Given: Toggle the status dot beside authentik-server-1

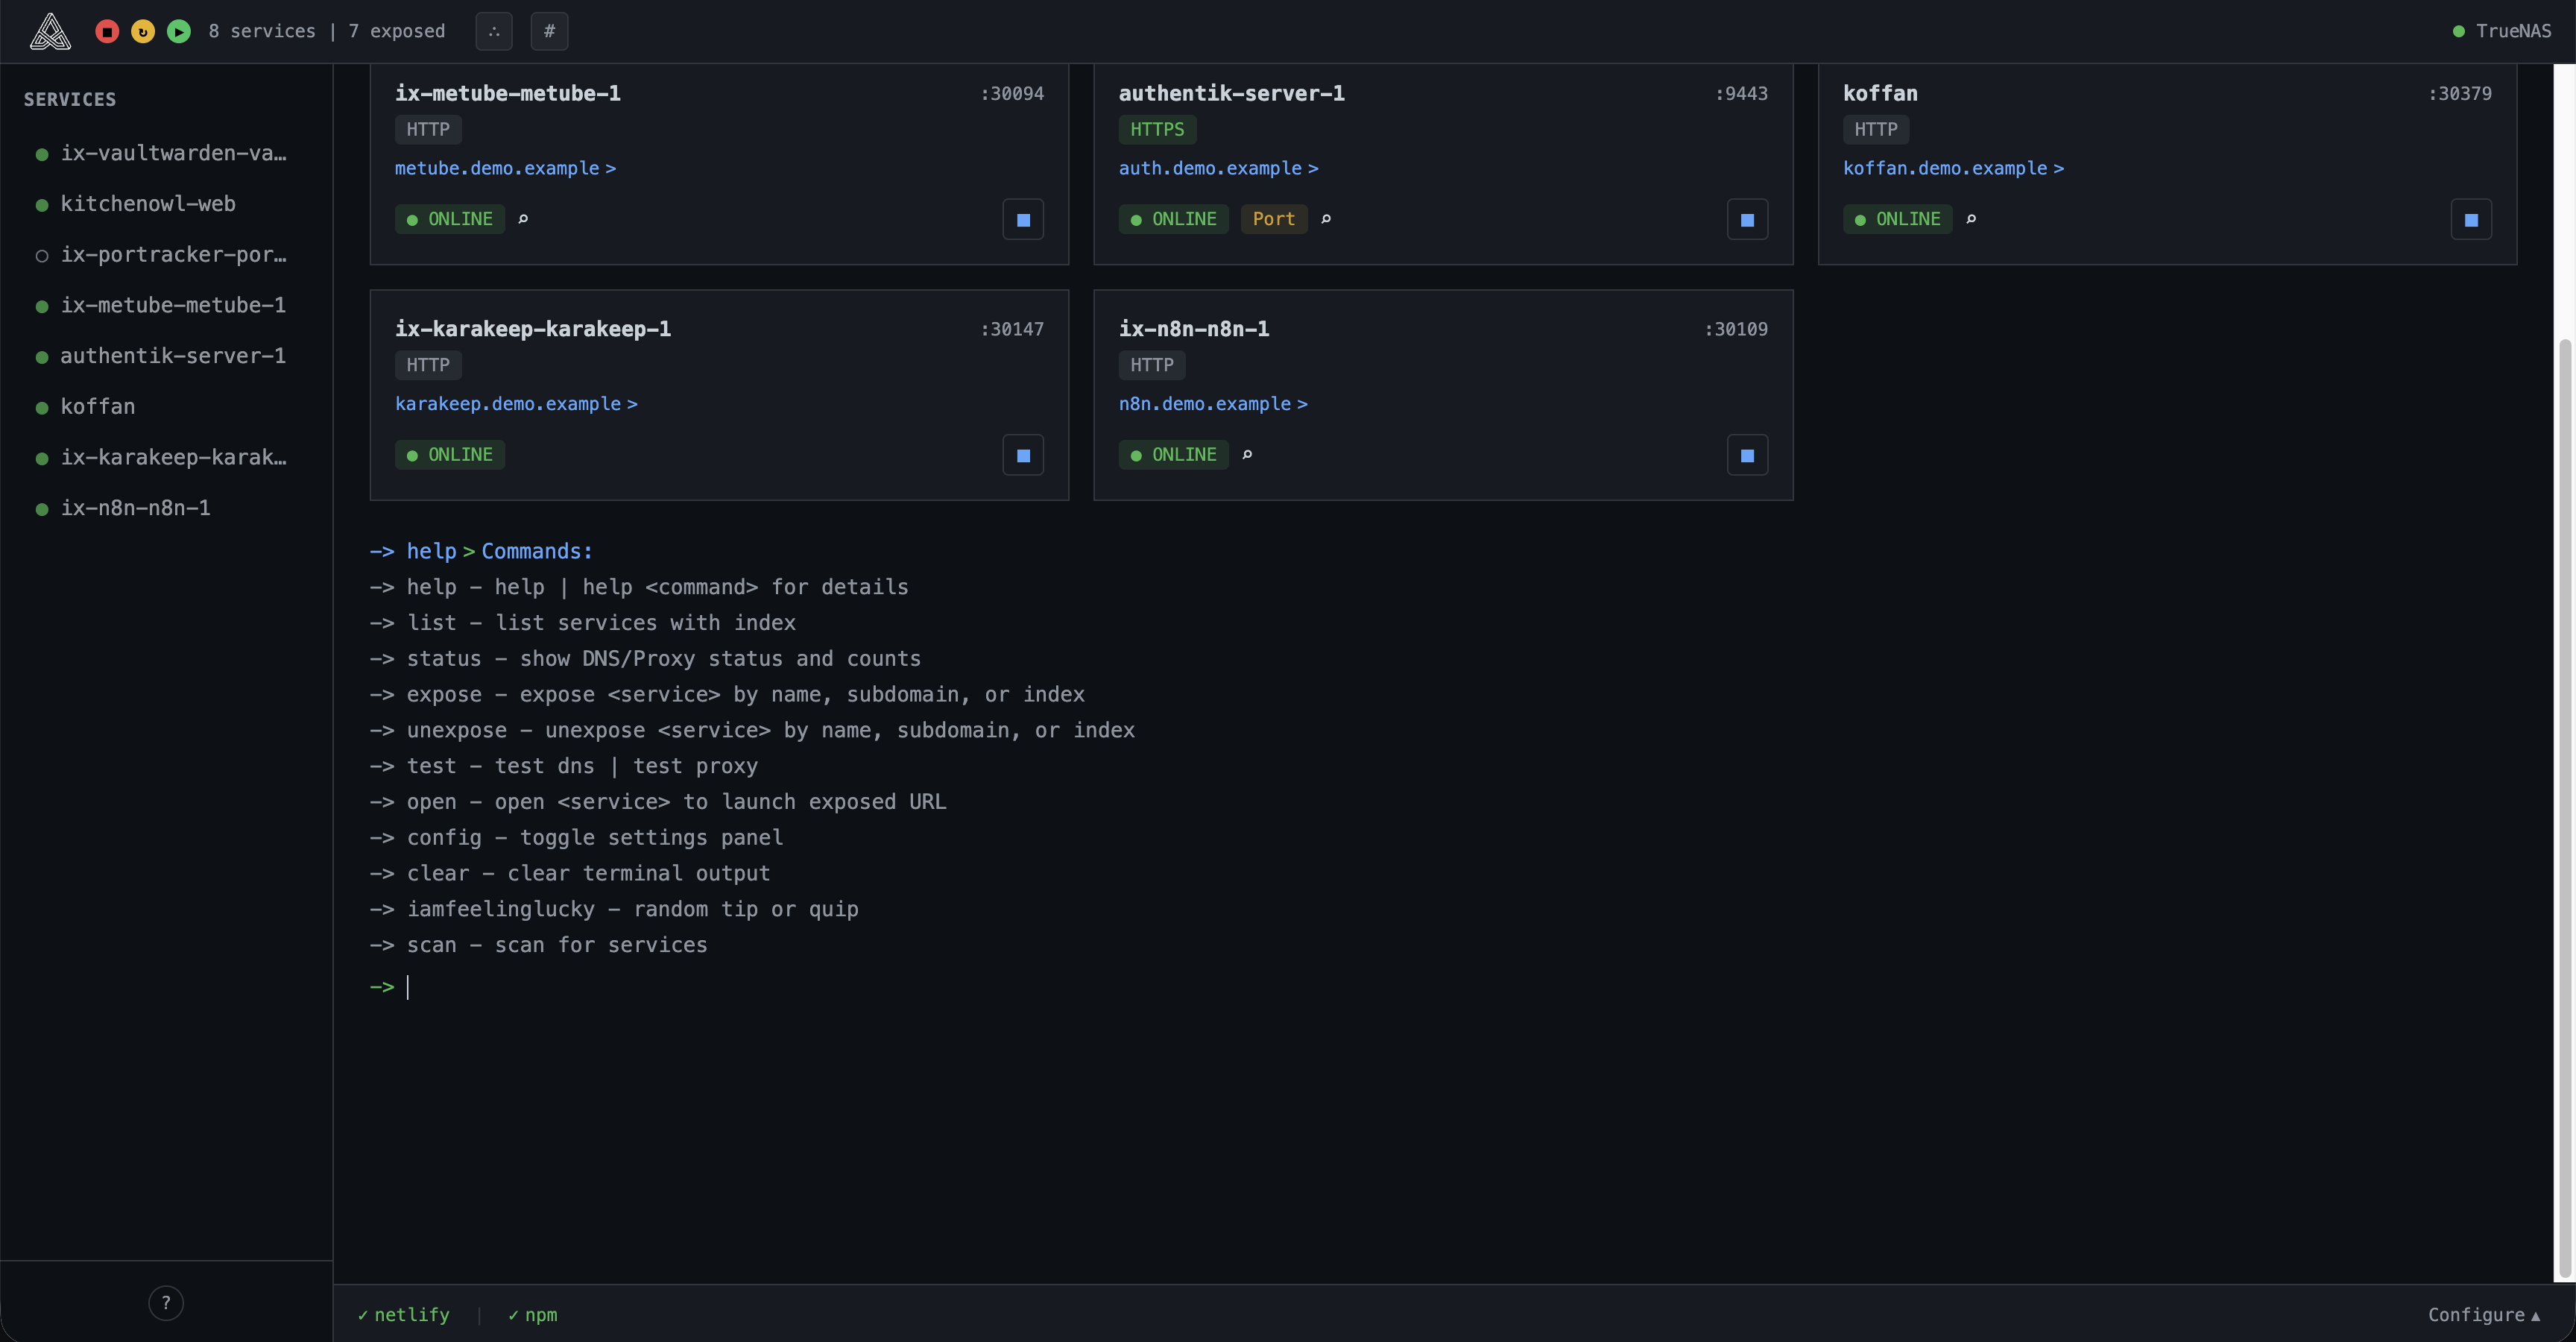Looking at the screenshot, I should pyautogui.click(x=41, y=357).
